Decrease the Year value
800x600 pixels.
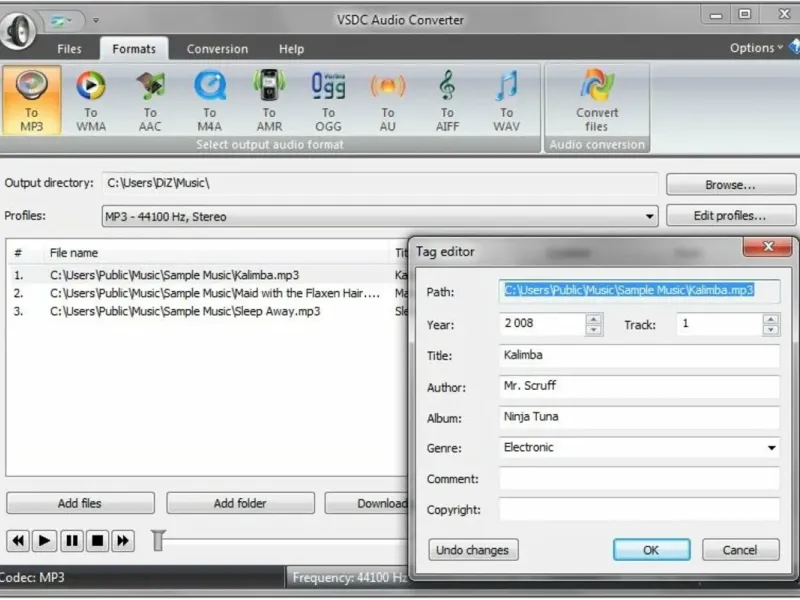tap(593, 330)
